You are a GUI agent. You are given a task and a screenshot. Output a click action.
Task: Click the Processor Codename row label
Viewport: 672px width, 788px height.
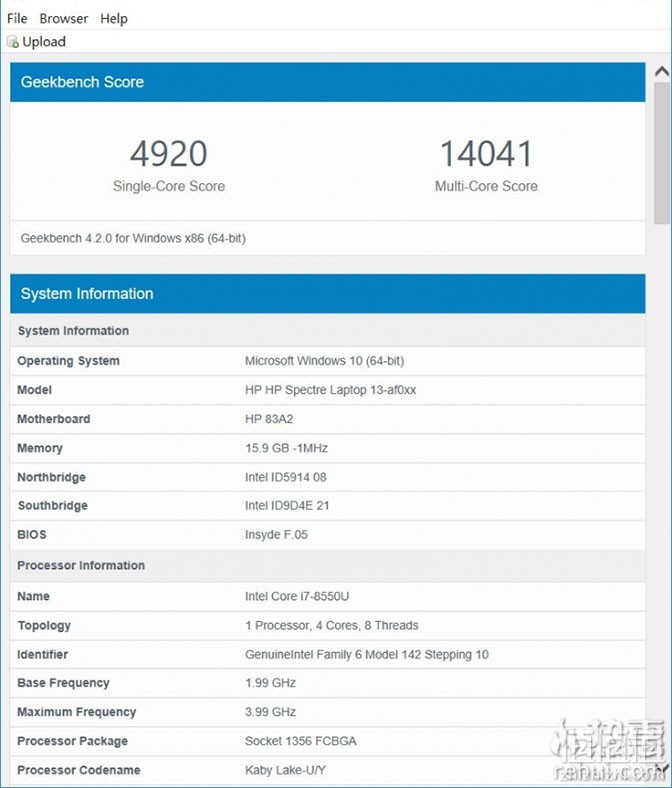coord(79,770)
